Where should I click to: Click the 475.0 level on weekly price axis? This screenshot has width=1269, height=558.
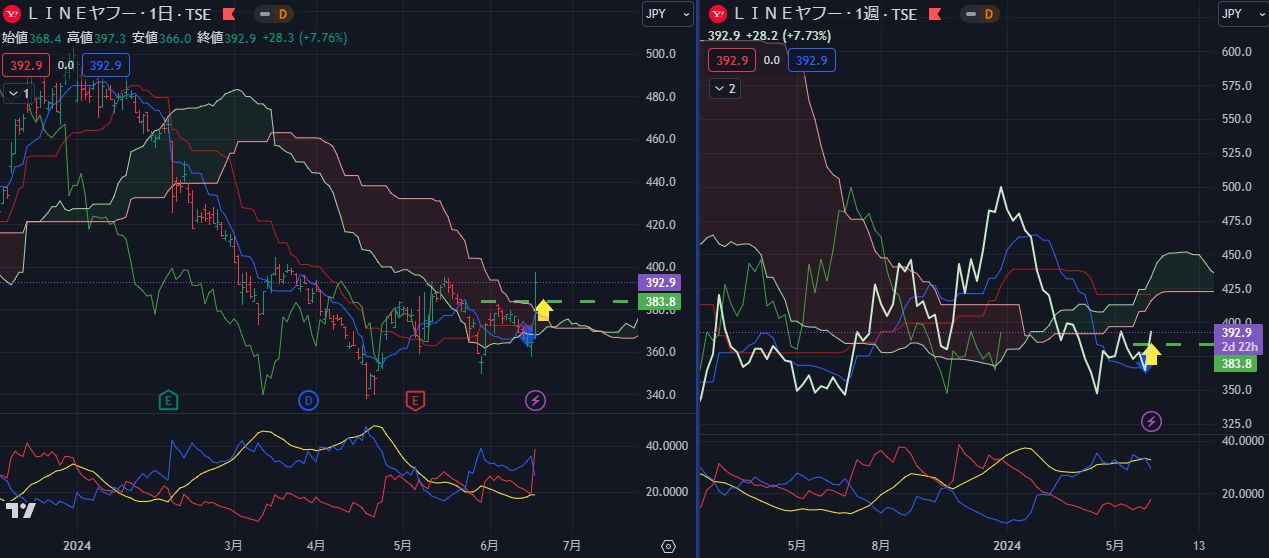[x=1238, y=221]
